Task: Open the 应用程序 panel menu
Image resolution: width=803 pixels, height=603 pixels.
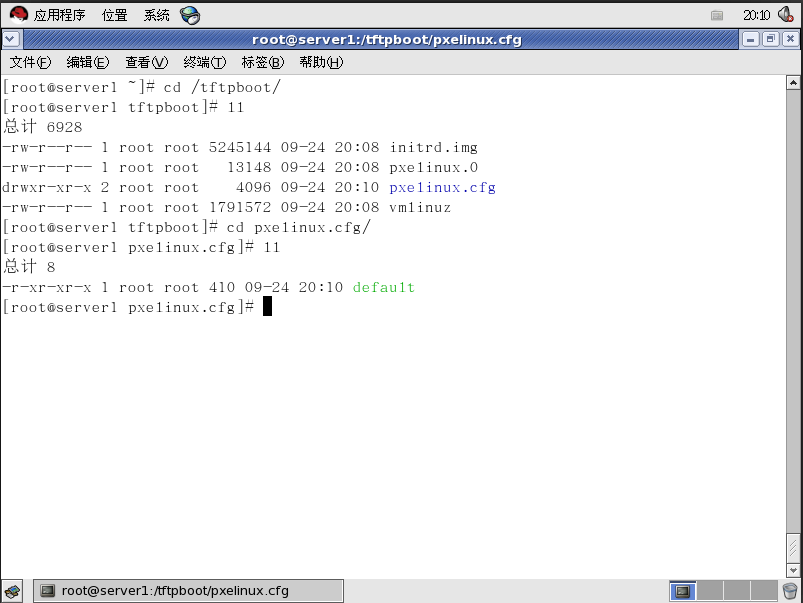Action: (x=59, y=15)
